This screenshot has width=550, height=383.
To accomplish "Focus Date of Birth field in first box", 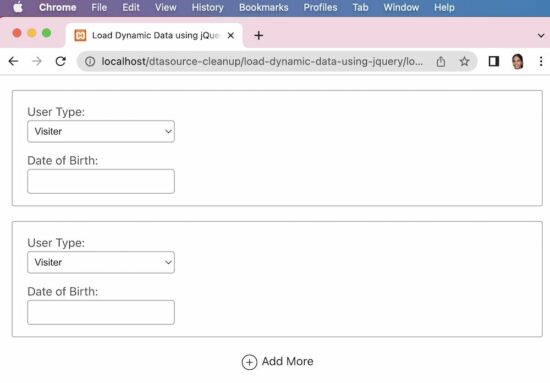I will pyautogui.click(x=101, y=181).
